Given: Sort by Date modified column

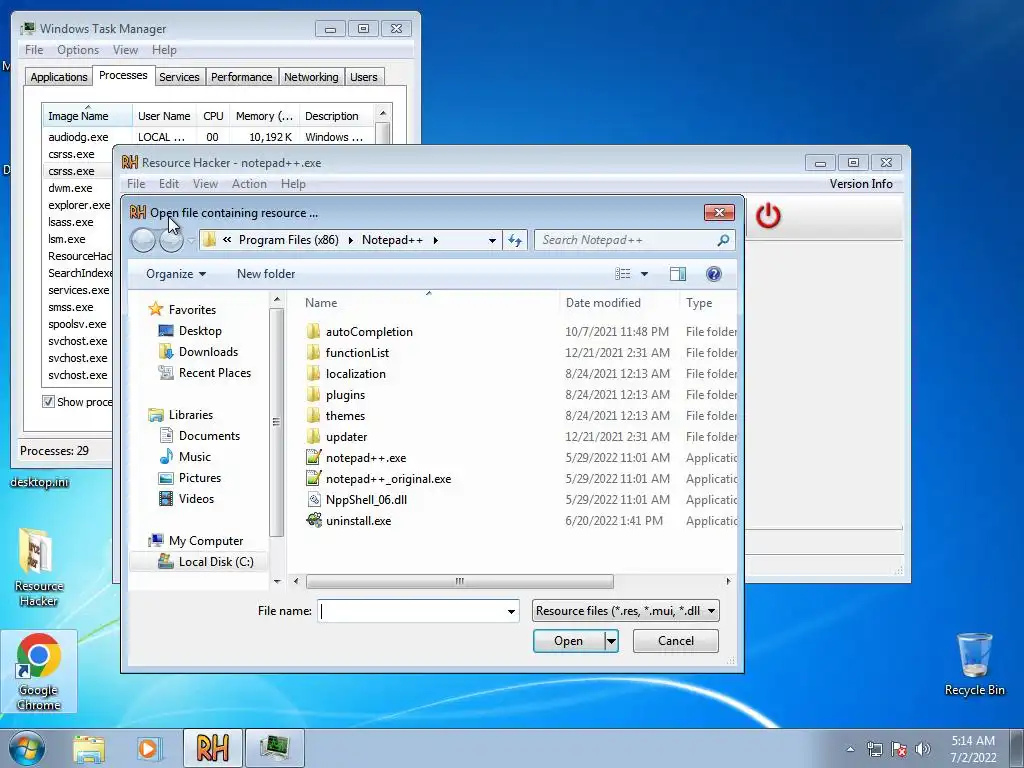Looking at the screenshot, I should click(x=603, y=303).
